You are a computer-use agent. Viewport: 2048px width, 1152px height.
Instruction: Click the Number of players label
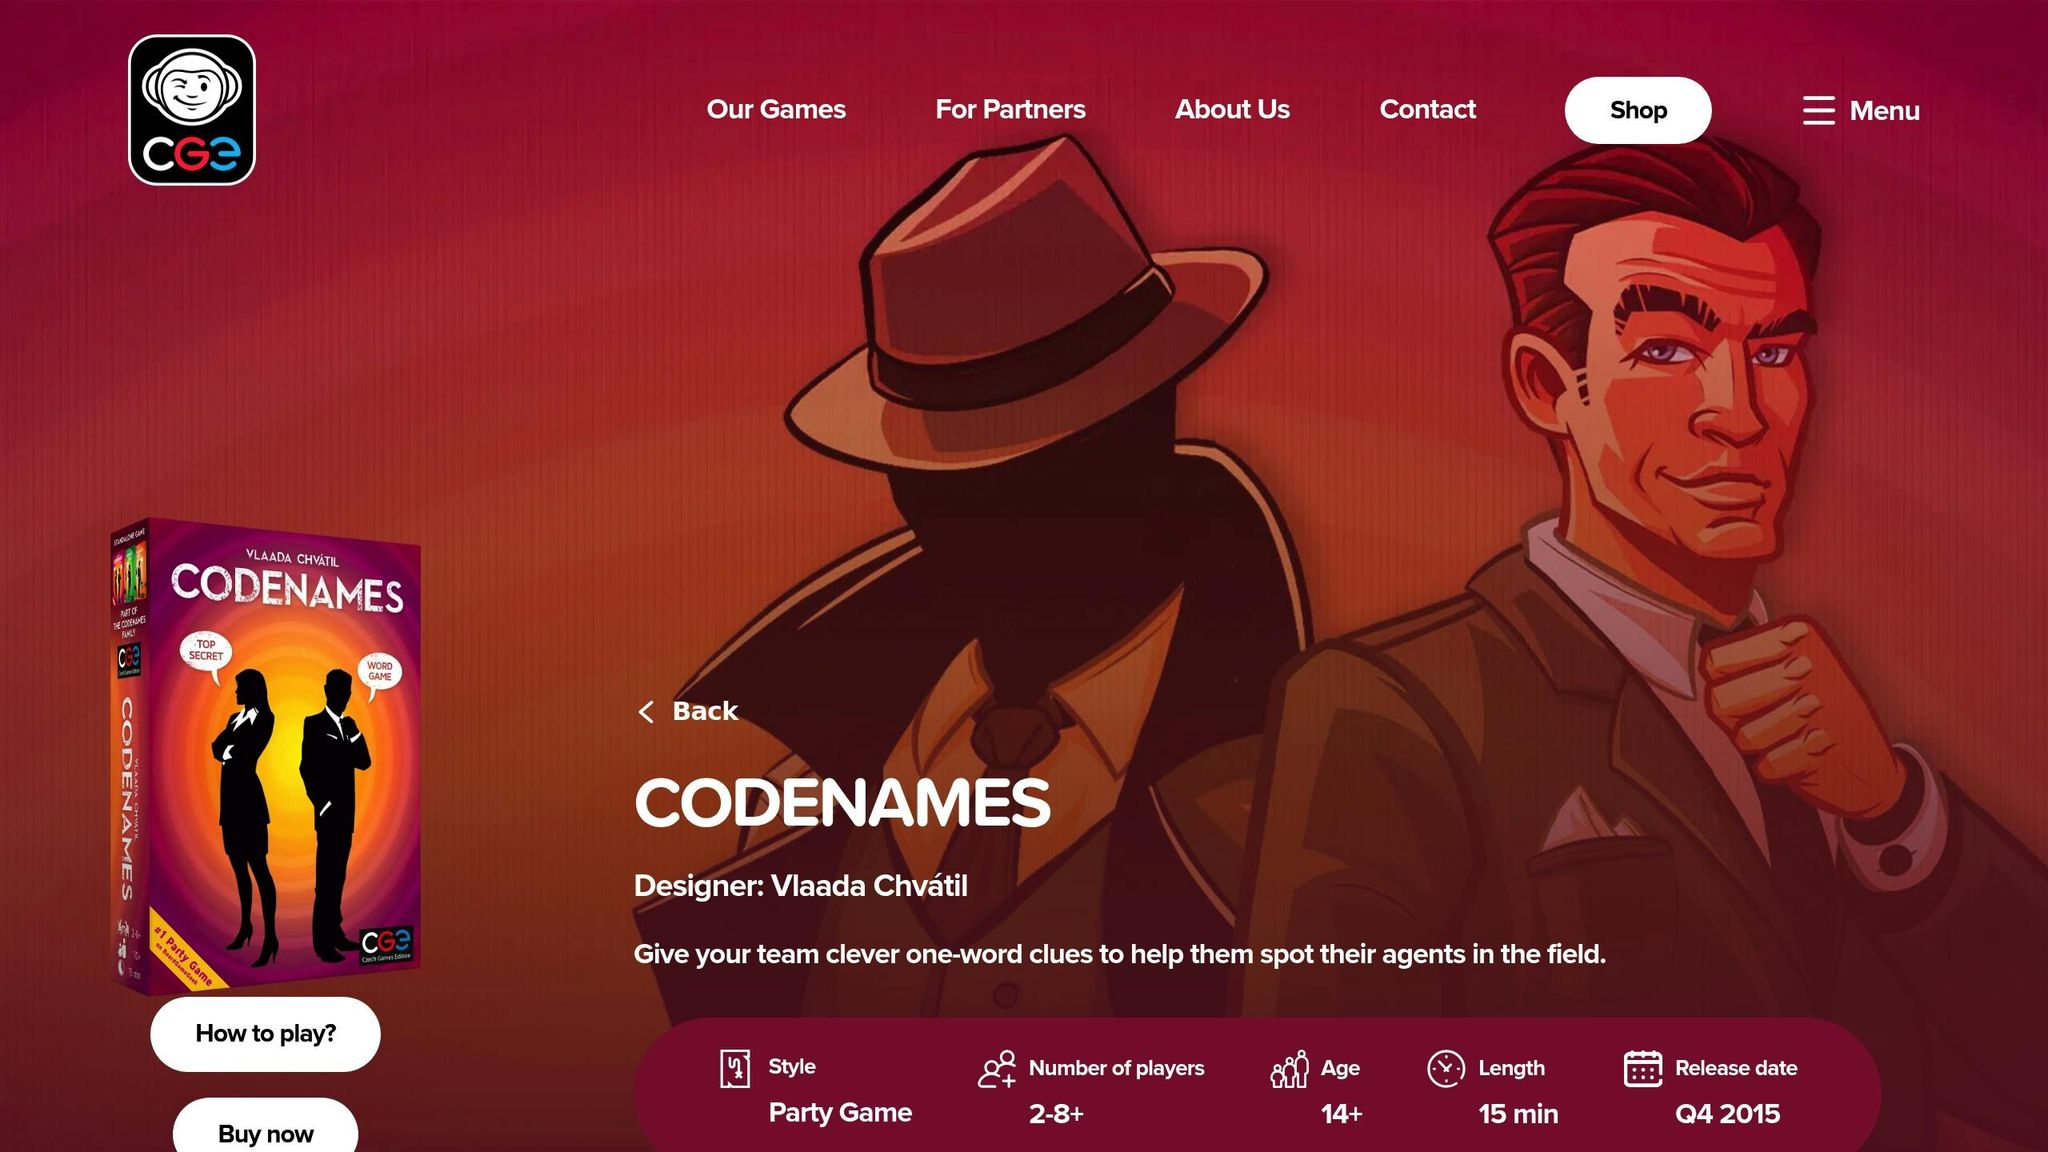coord(1116,1068)
